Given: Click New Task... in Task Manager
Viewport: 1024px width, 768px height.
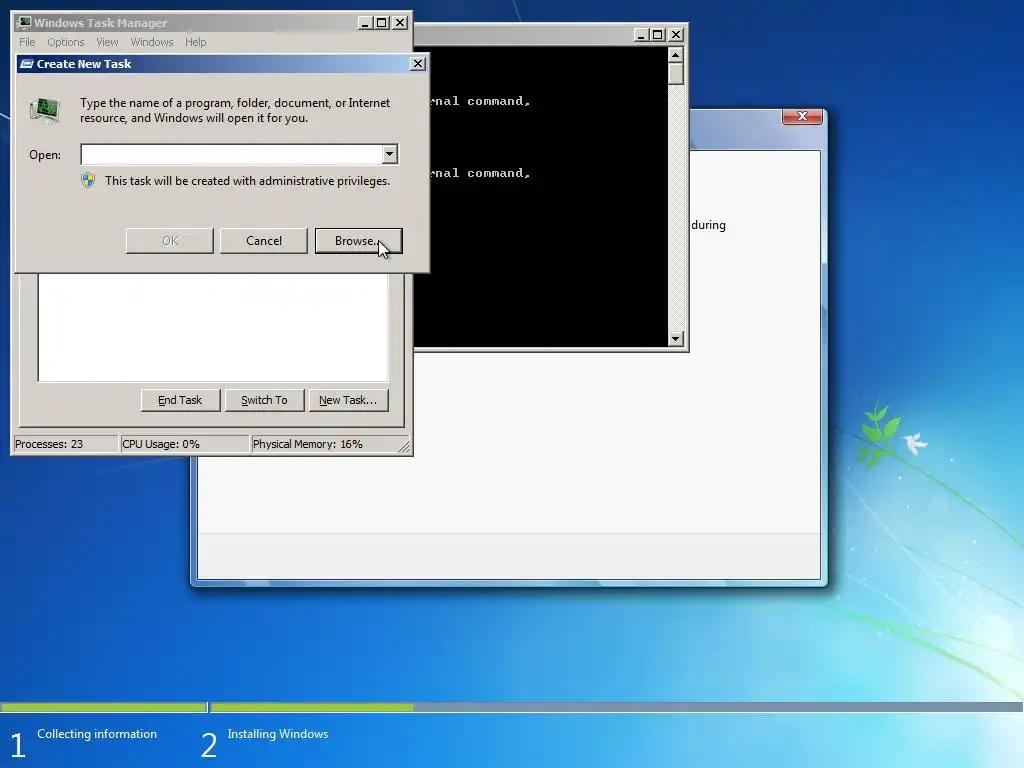Looking at the screenshot, I should tap(348, 400).
